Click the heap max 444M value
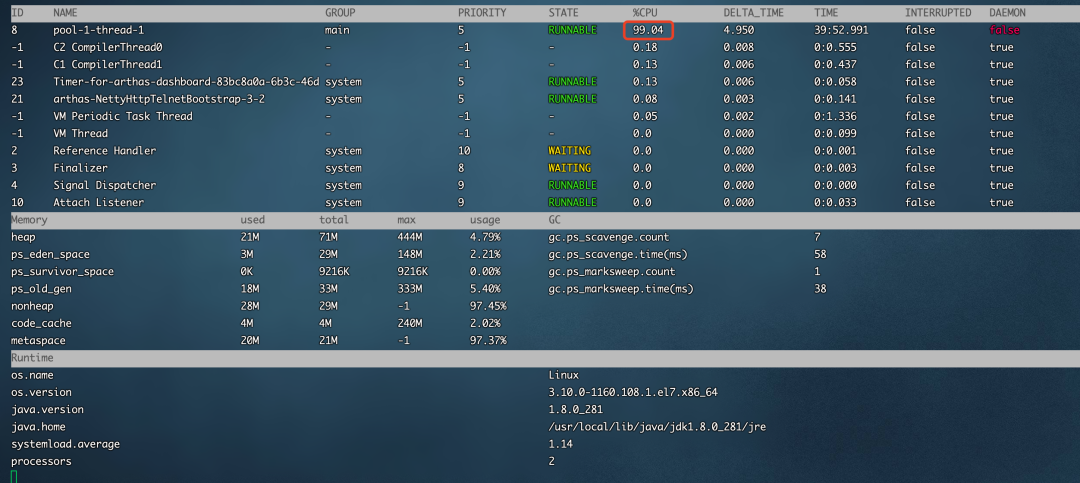Viewport: 1080px width, 483px height. (409, 237)
